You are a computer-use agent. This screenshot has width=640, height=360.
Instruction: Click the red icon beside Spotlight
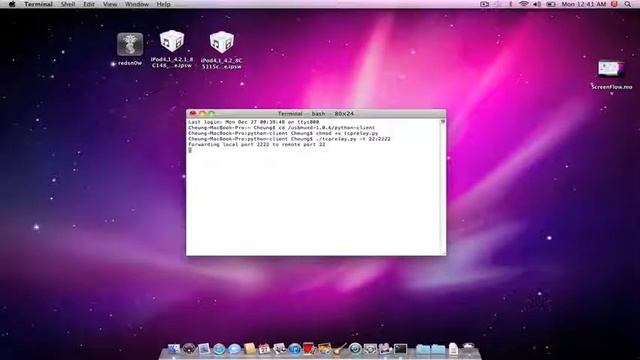(x=614, y=4)
